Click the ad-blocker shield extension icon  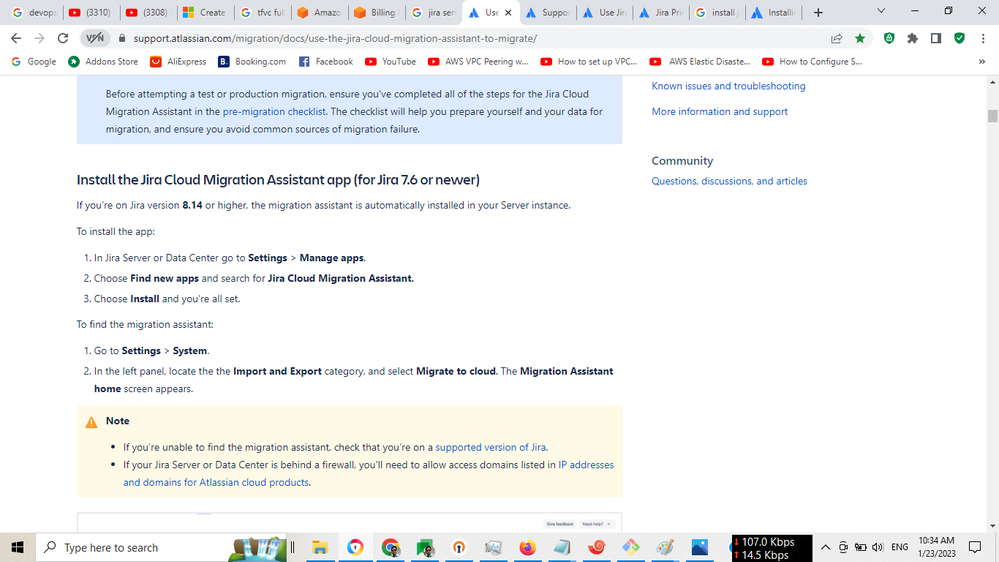[x=889, y=38]
